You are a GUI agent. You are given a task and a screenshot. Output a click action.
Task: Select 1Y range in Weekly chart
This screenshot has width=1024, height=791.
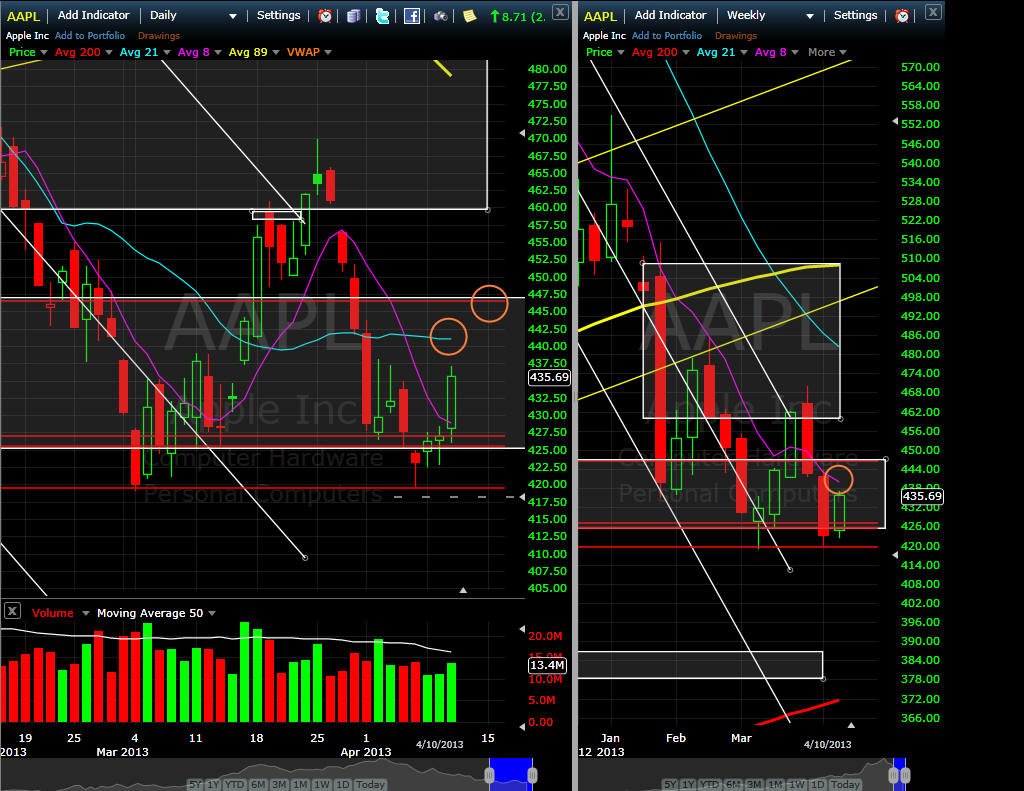688,784
